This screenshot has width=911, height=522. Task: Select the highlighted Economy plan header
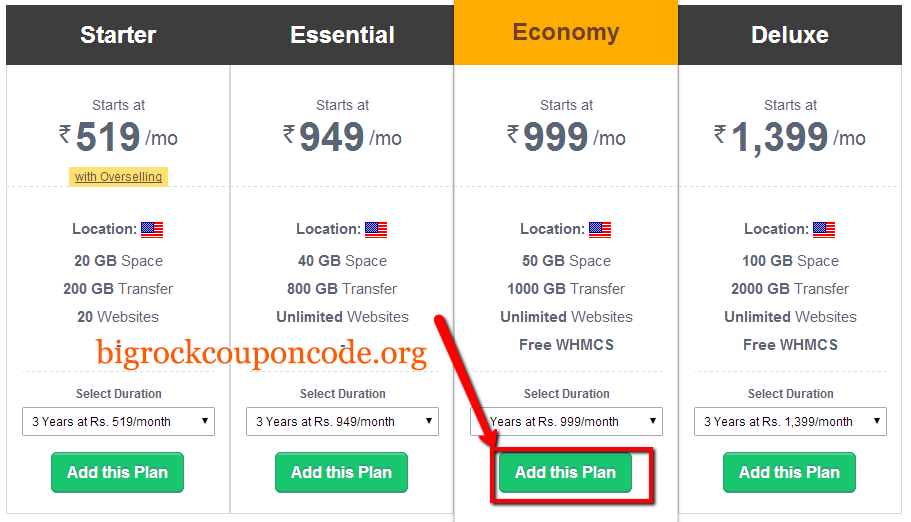(x=566, y=33)
